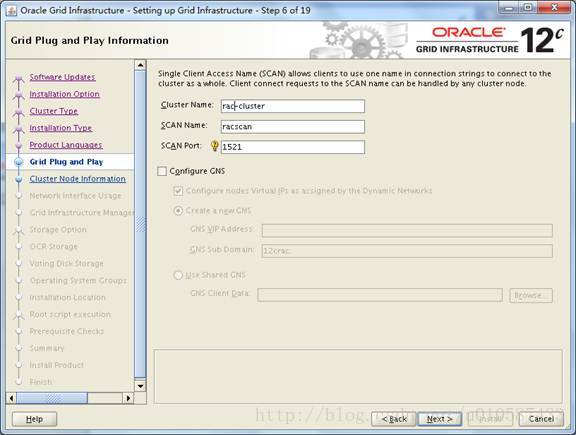
Task: Open Product Languages step link
Action: pos(66,145)
